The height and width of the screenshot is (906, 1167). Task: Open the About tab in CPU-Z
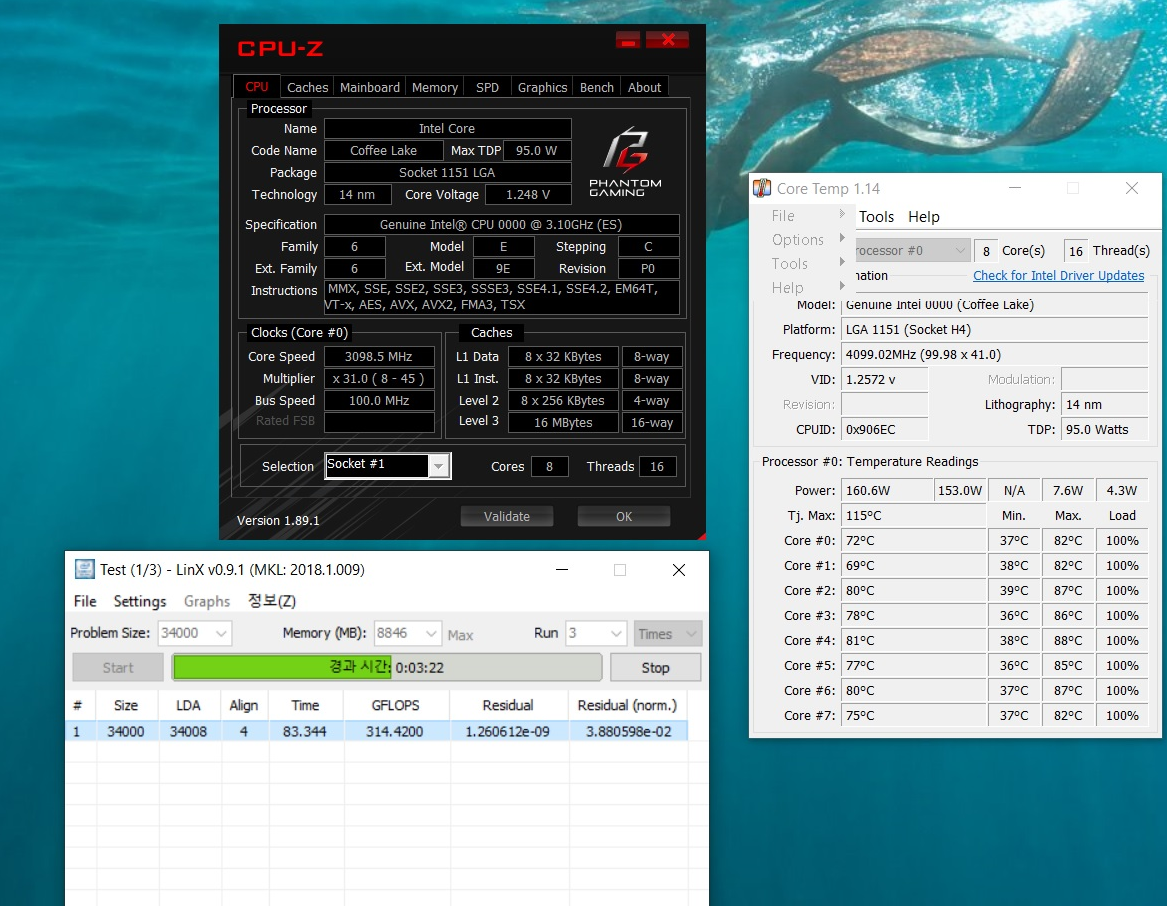tap(645, 87)
